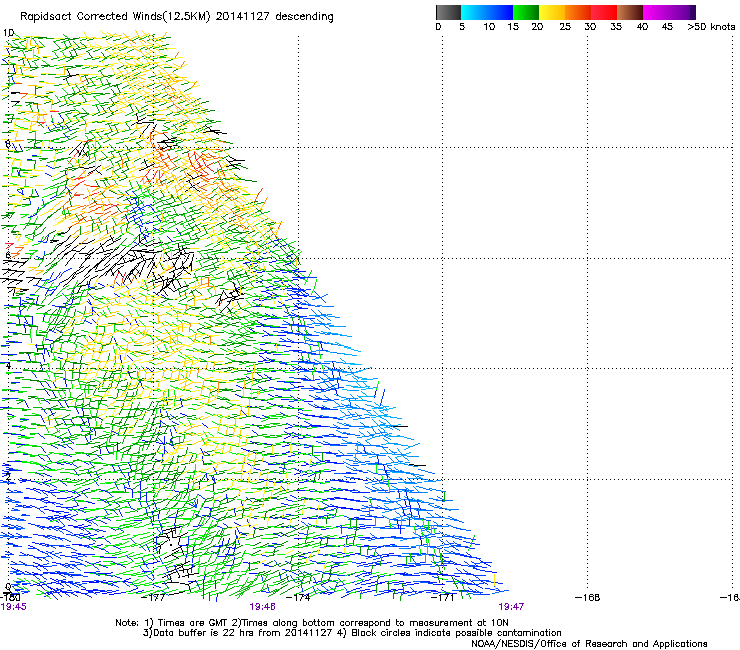
Task: Click the '4' latitude axis label
Action: [8, 365]
